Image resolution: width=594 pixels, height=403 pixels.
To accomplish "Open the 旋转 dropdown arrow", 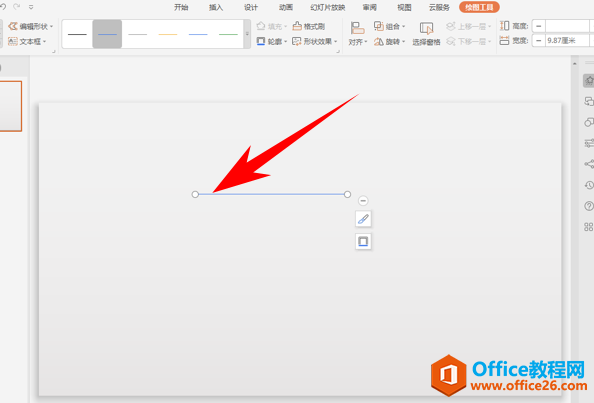I will (404, 42).
